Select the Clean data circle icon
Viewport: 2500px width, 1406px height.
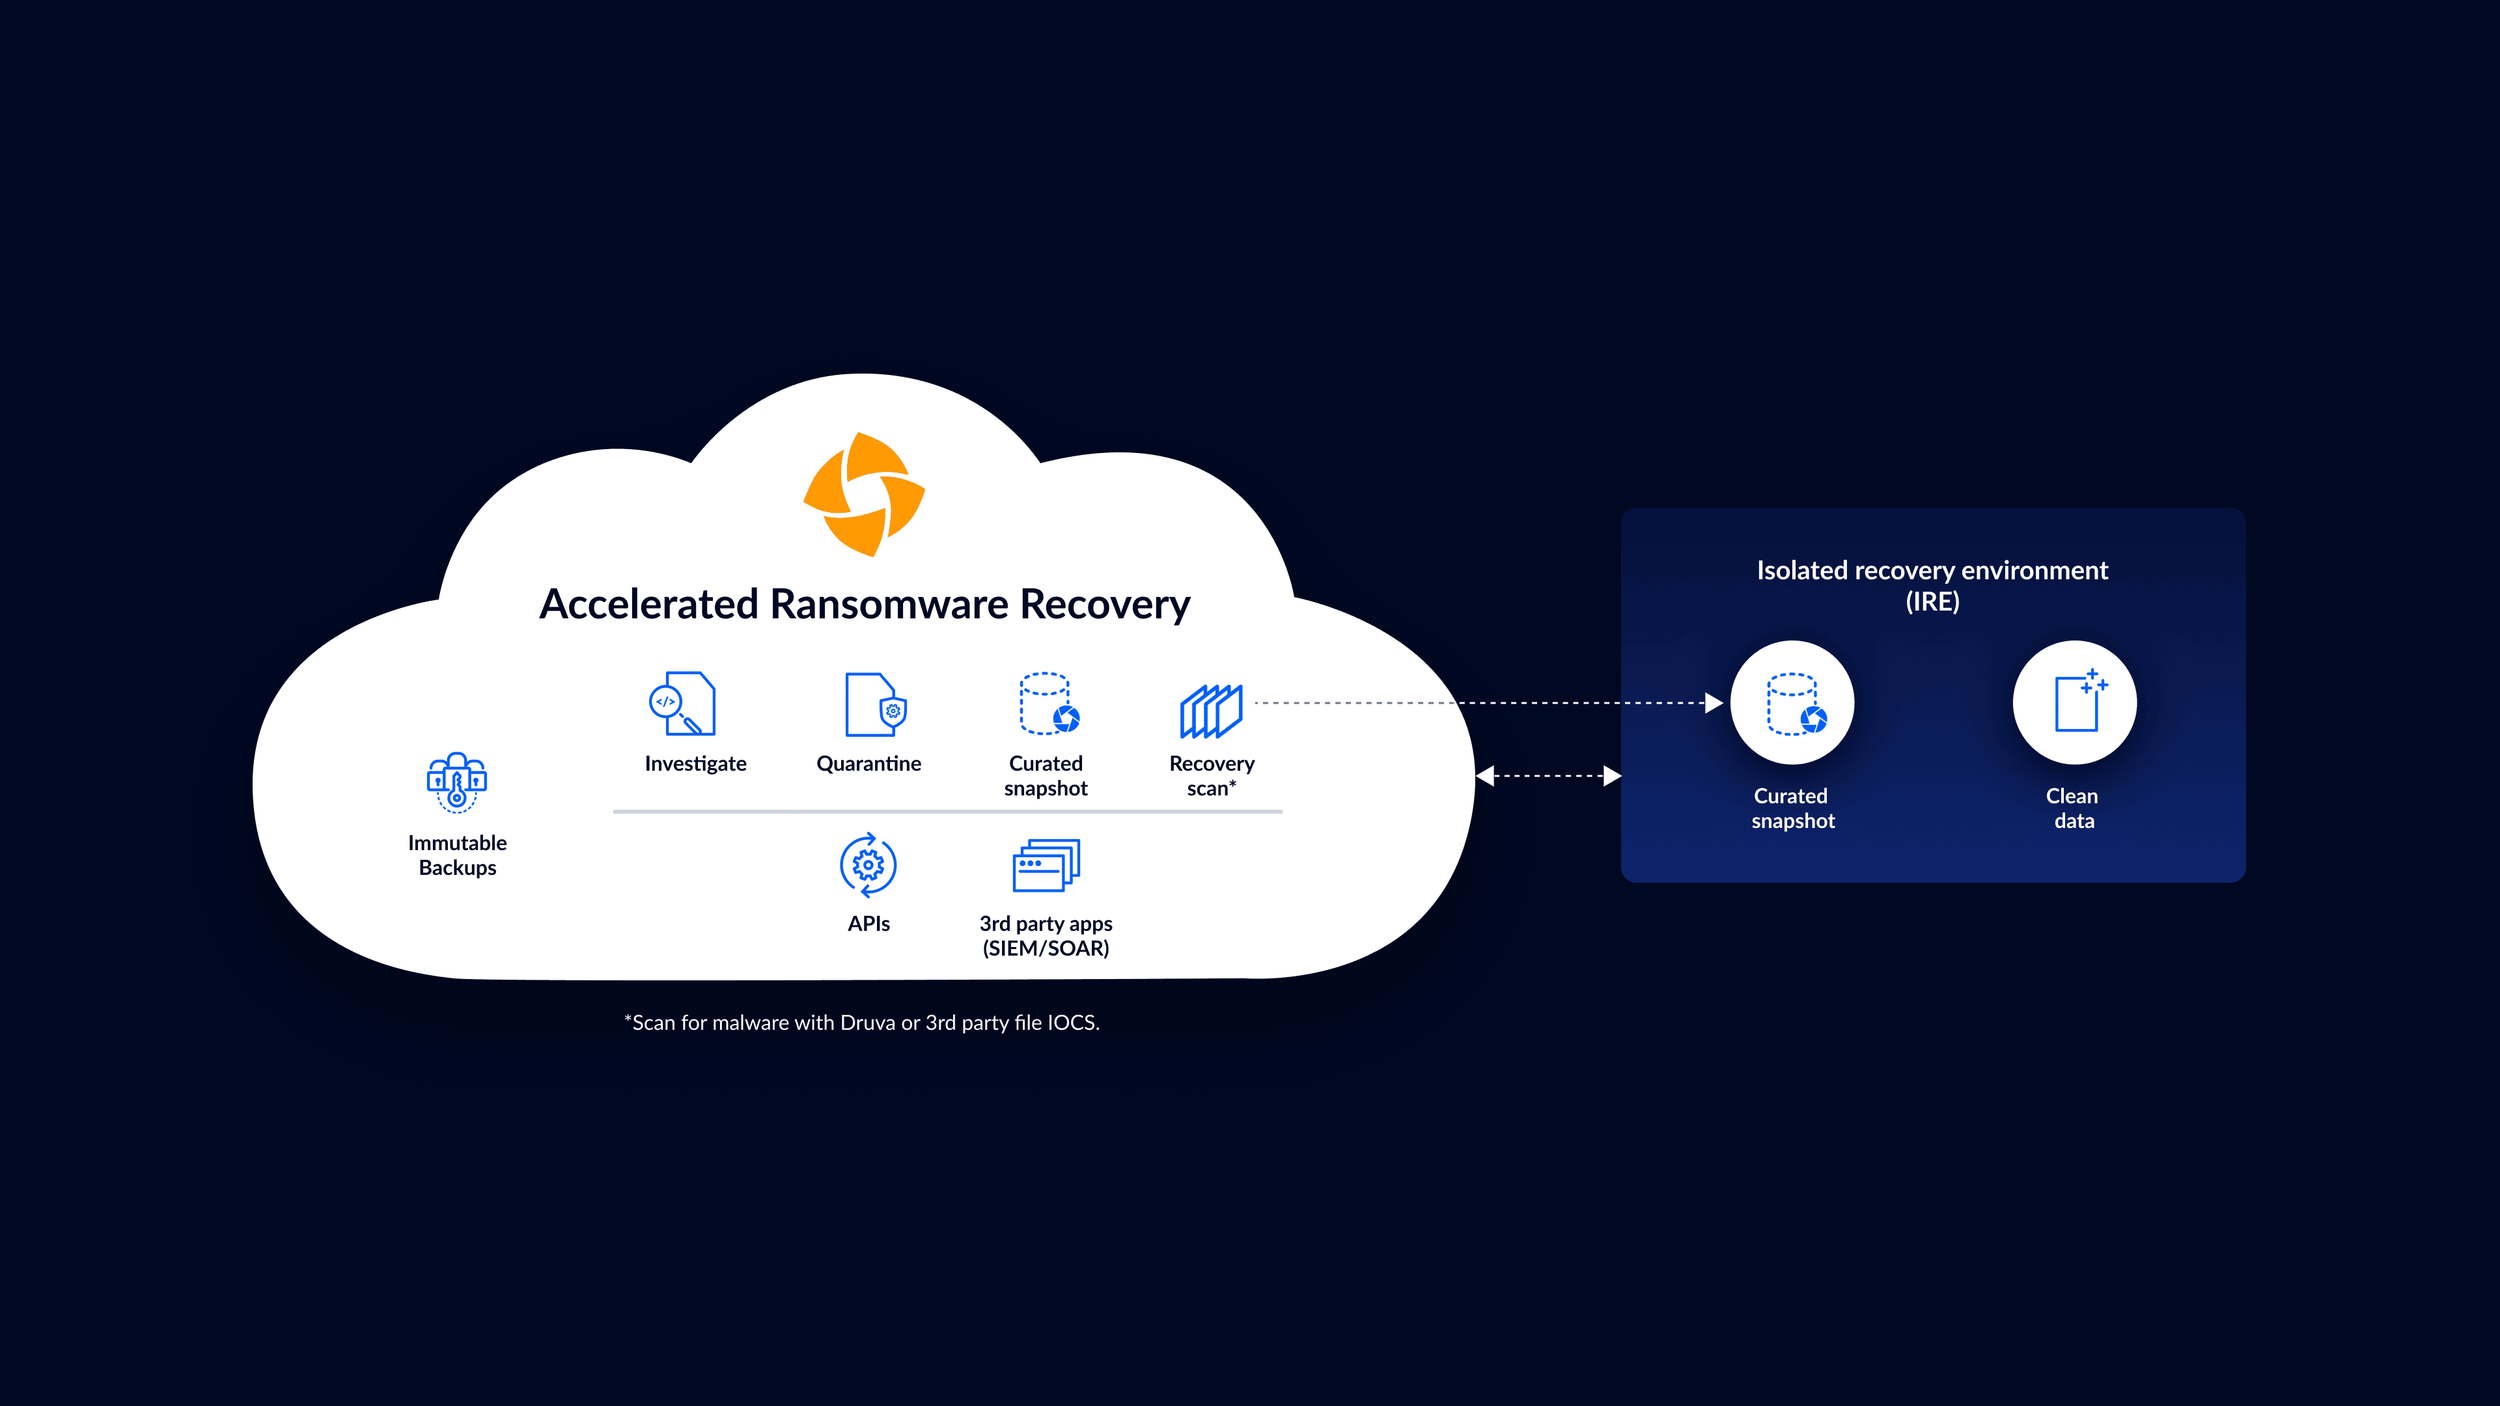pyautogui.click(x=2074, y=703)
